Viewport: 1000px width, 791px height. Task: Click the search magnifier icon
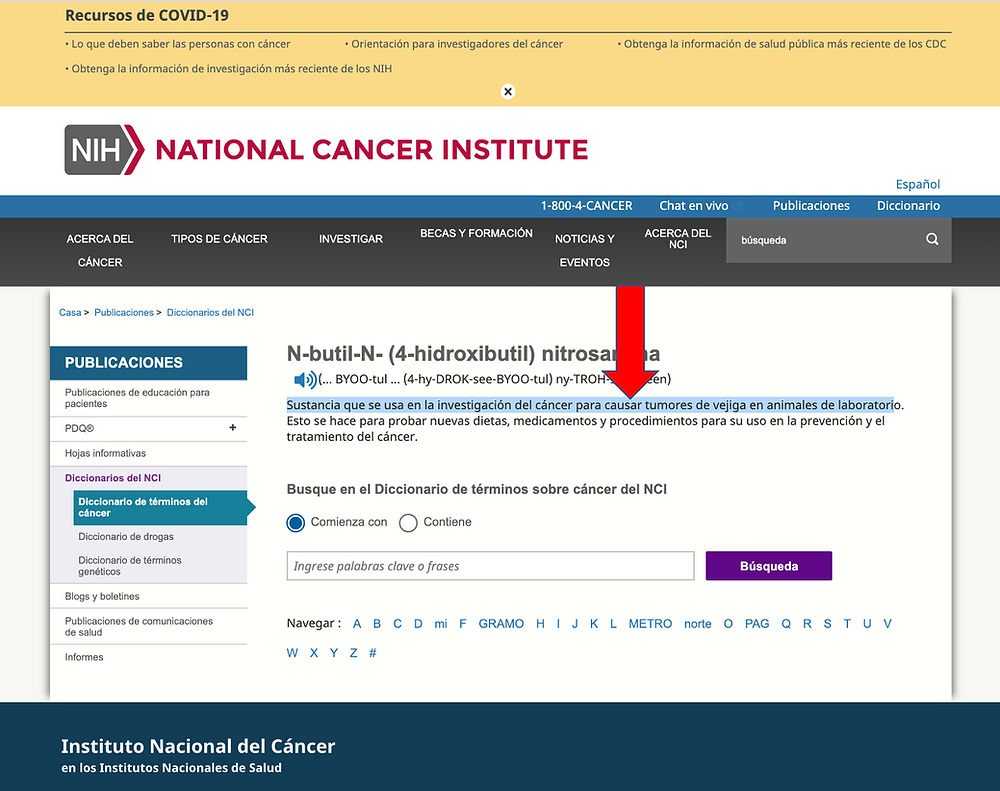click(x=932, y=239)
